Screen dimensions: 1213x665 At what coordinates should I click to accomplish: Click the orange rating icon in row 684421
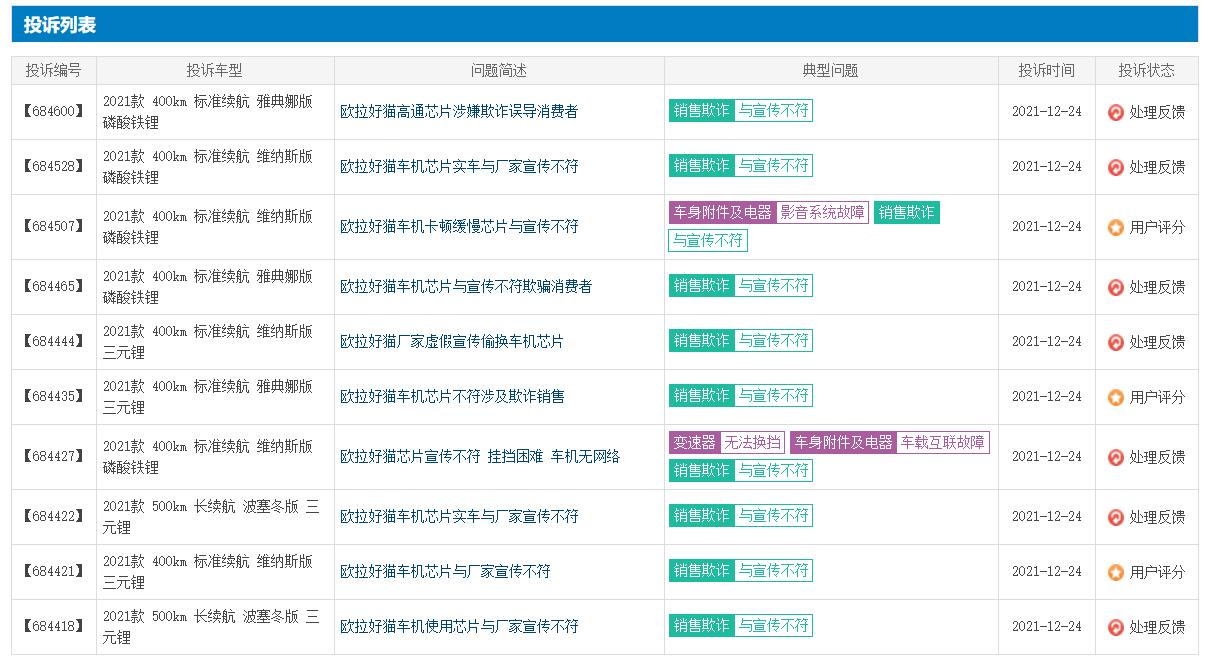(x=1116, y=572)
